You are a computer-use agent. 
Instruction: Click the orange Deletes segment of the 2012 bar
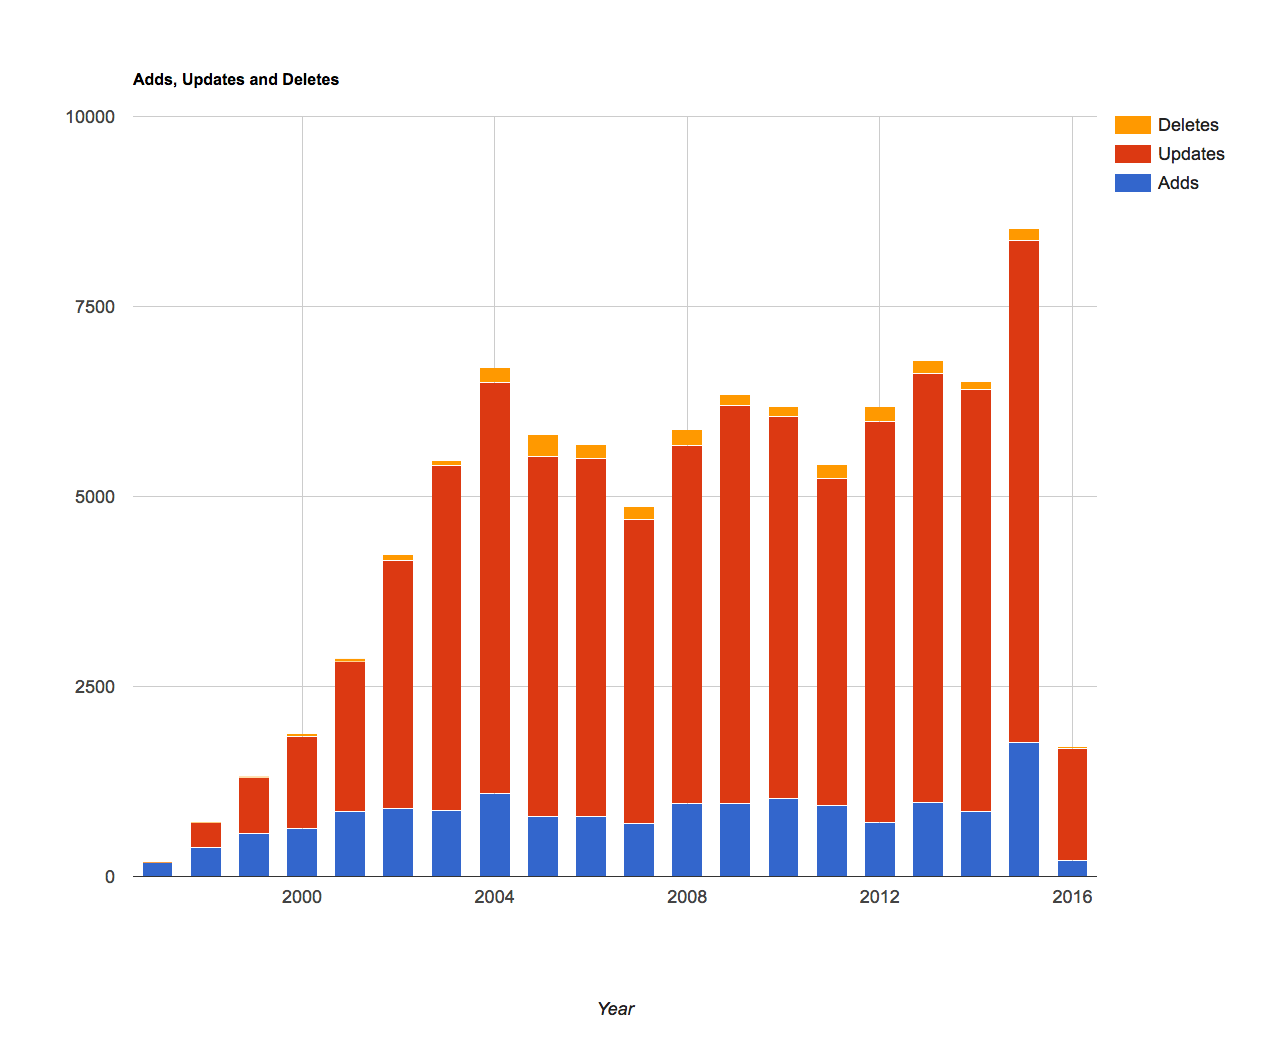(x=880, y=414)
